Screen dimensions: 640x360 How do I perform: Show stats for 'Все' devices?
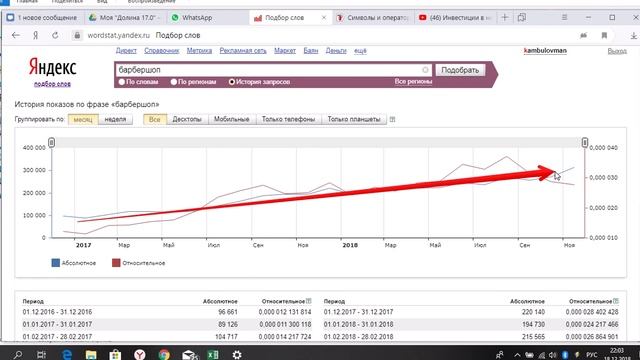(155, 119)
